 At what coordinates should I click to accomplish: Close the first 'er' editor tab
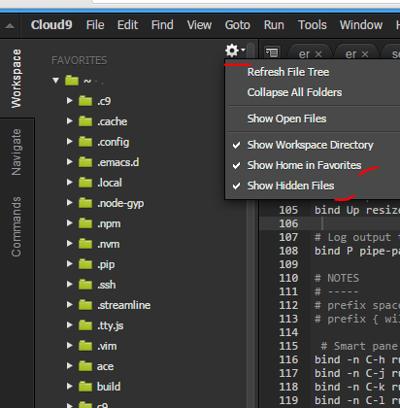pos(319,54)
